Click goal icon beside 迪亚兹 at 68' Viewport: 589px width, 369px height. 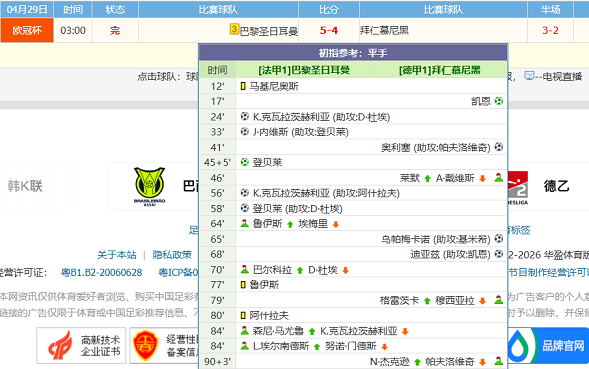coord(499,254)
